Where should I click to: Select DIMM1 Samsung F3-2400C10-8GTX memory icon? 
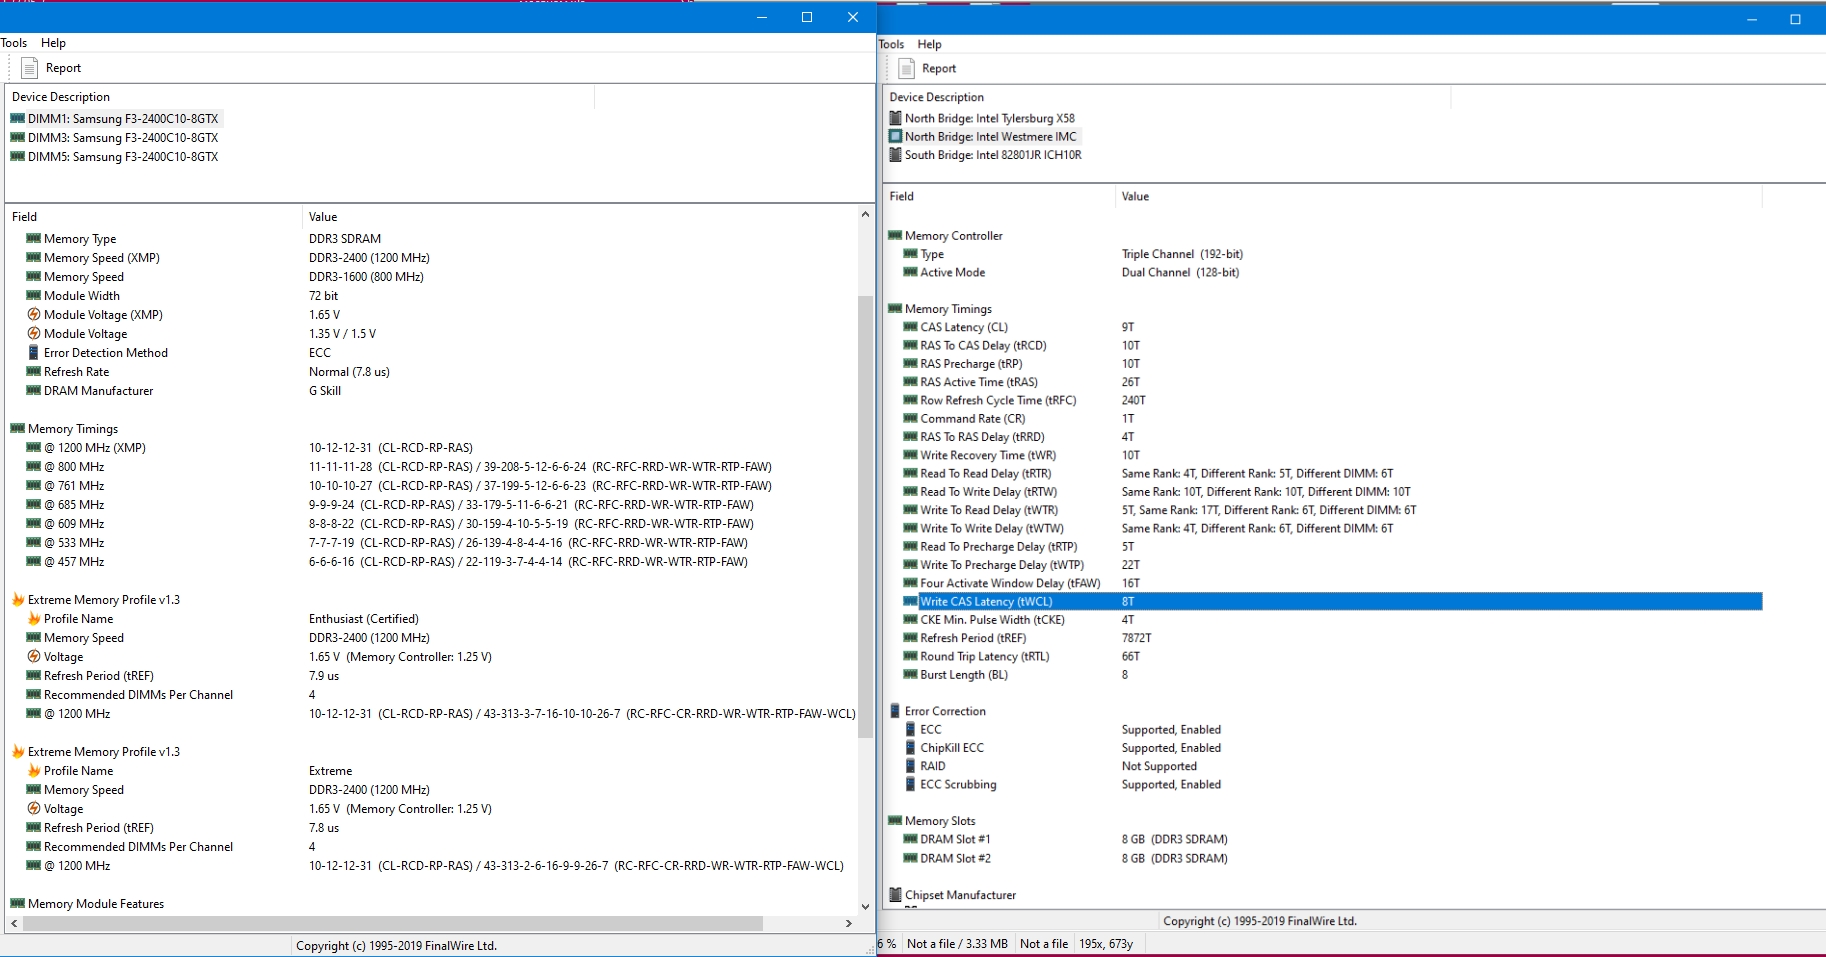[x=17, y=118]
